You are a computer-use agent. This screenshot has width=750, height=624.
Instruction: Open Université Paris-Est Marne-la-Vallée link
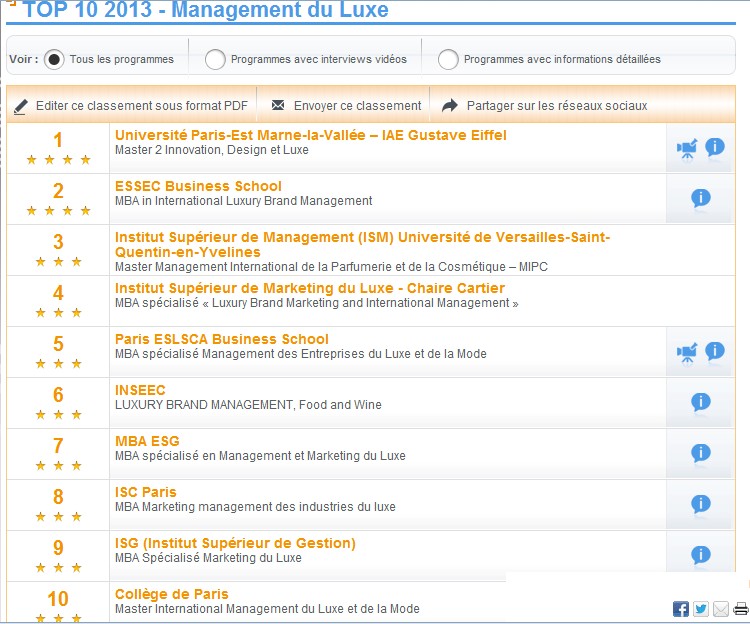pos(310,135)
